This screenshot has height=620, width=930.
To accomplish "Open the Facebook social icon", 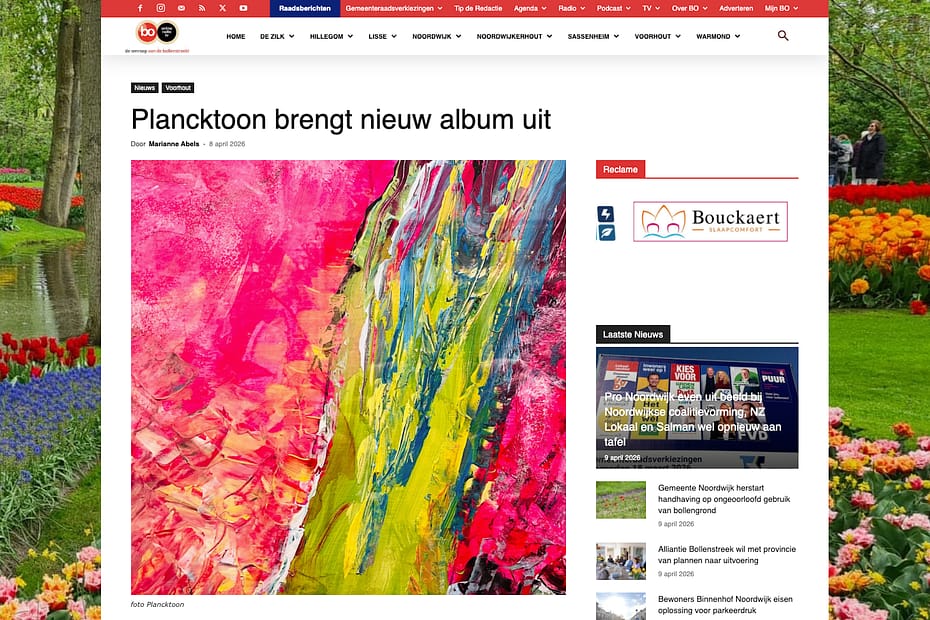I will tap(140, 8).
